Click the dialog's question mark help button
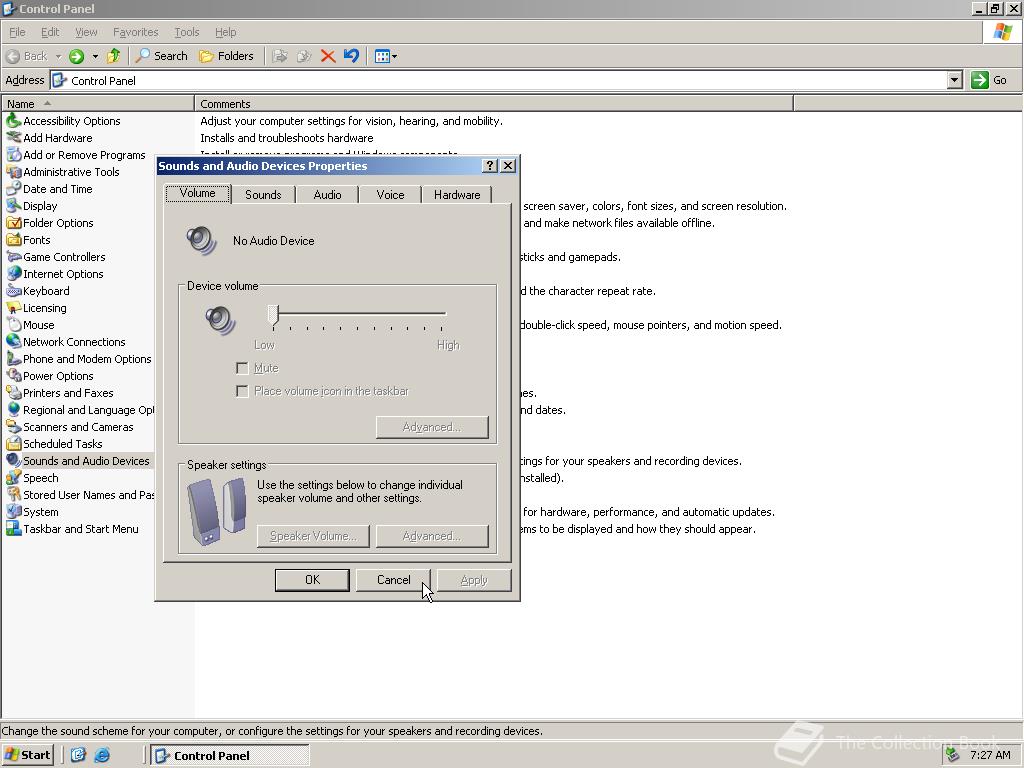The width and height of the screenshot is (1024, 768). 489,166
